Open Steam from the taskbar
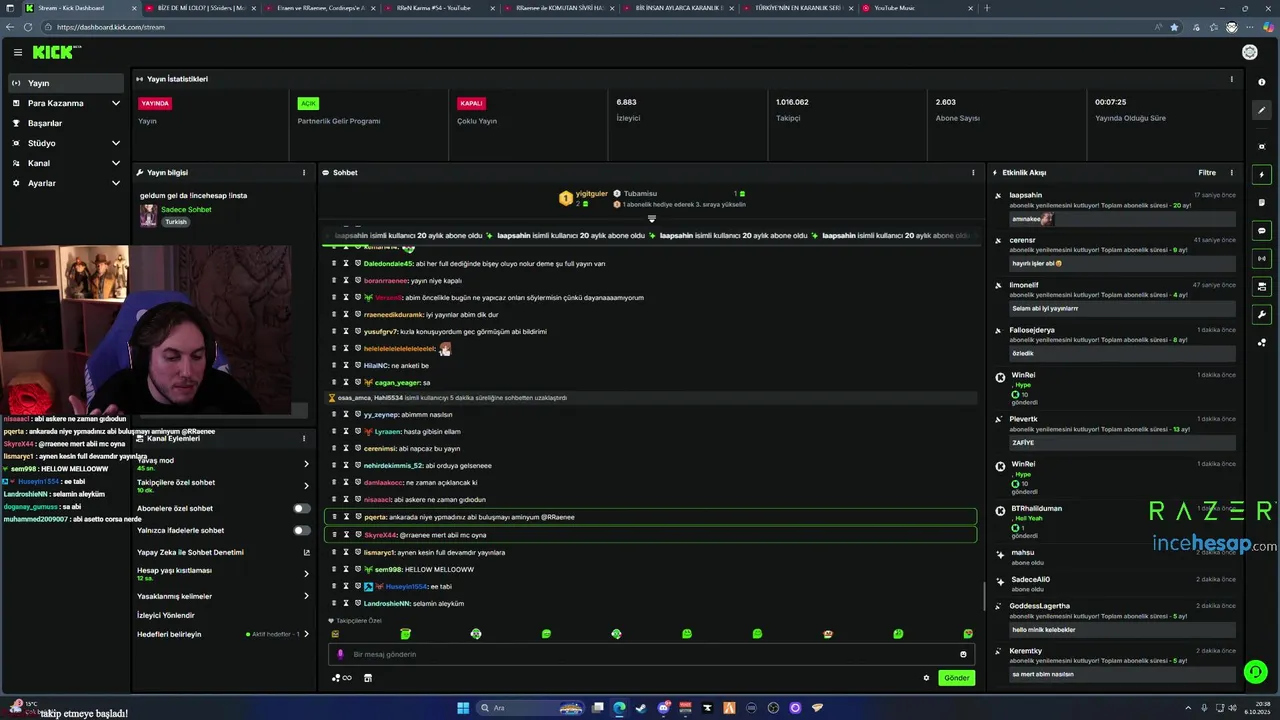Image resolution: width=1280 pixels, height=720 pixels. pyautogui.click(x=641, y=708)
